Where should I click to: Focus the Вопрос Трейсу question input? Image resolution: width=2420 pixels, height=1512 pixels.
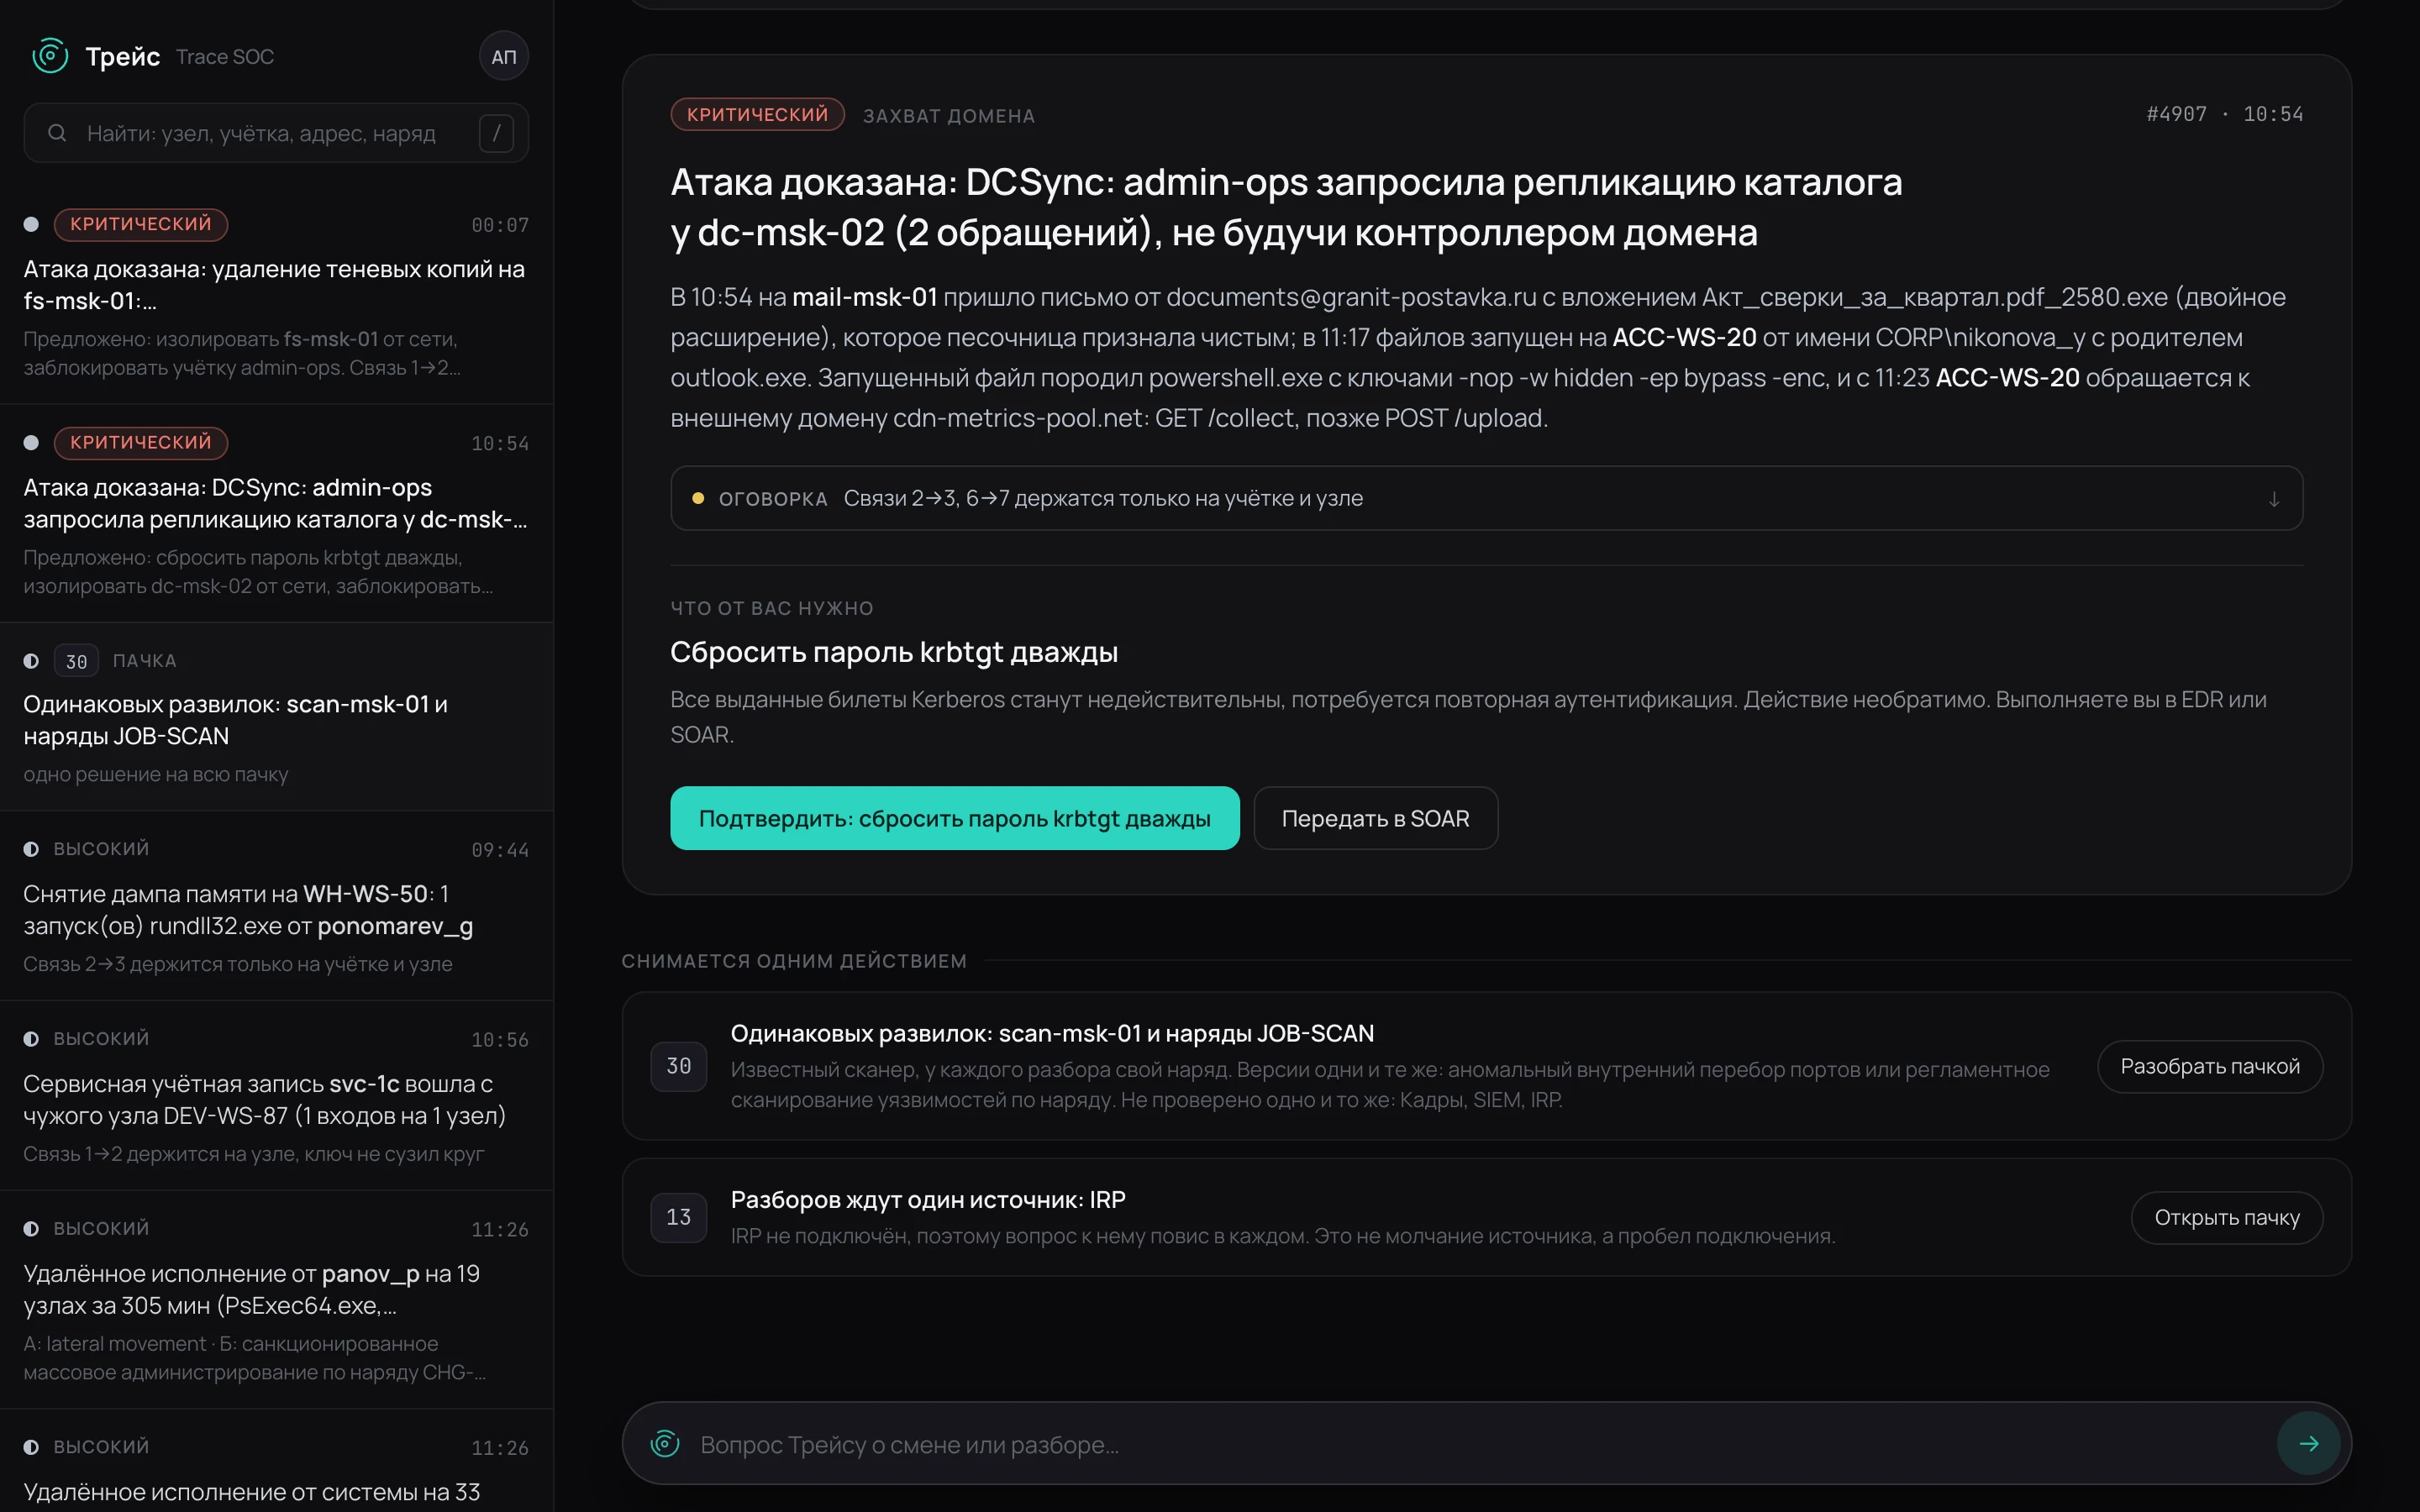tap(1486, 1443)
